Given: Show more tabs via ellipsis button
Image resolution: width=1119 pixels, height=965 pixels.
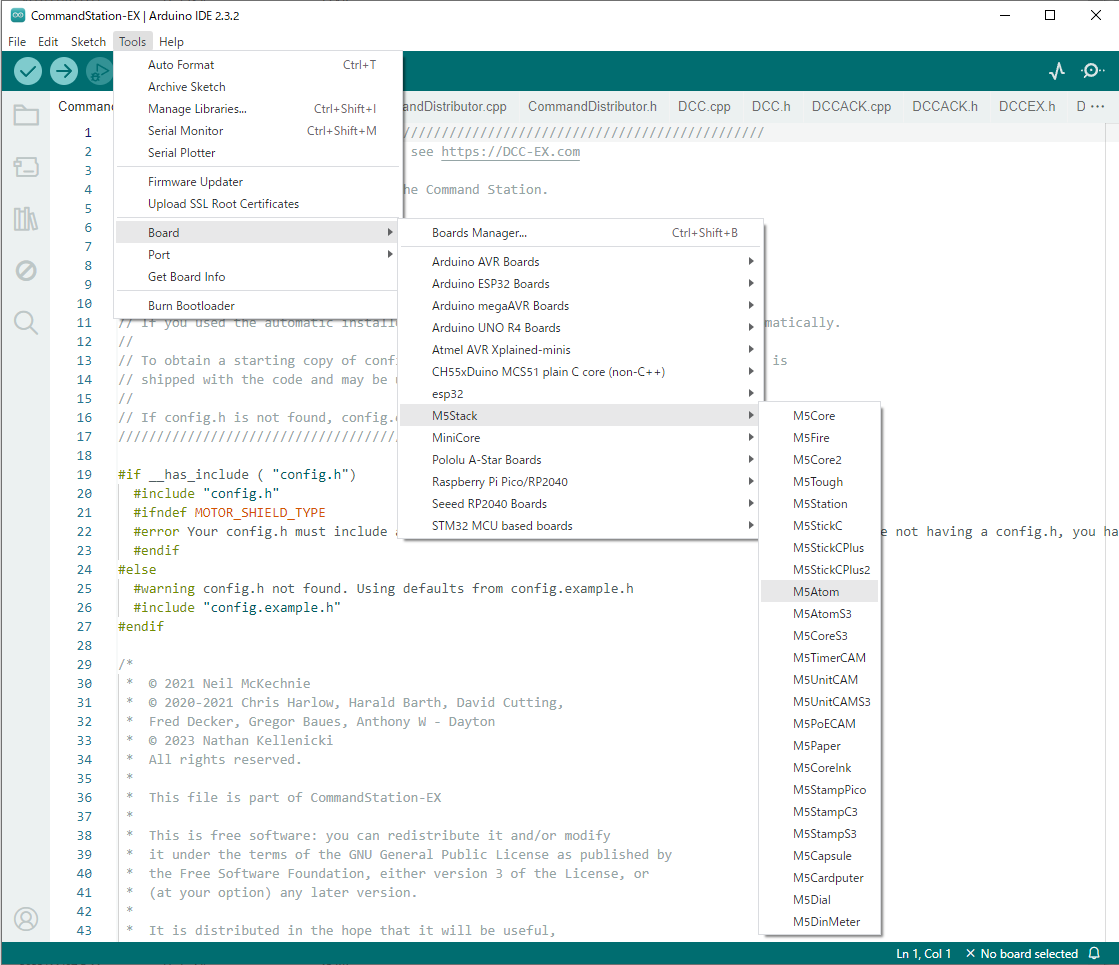Looking at the screenshot, I should coord(1097,106).
